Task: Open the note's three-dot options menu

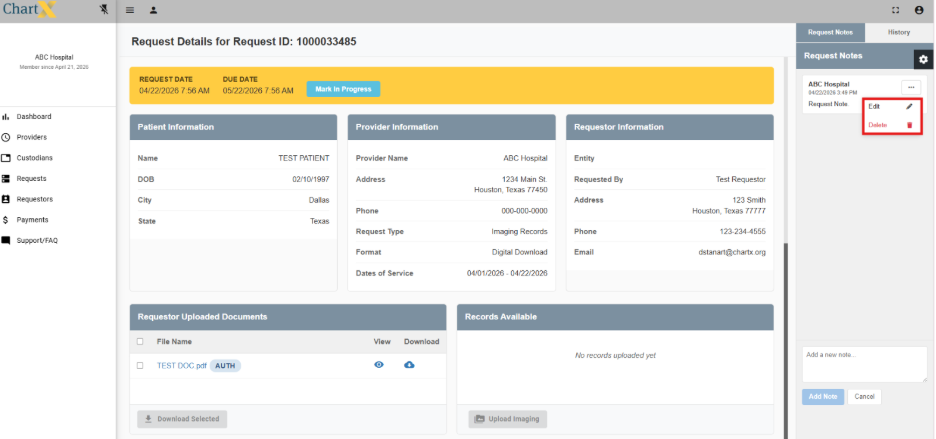Action: tap(911, 87)
